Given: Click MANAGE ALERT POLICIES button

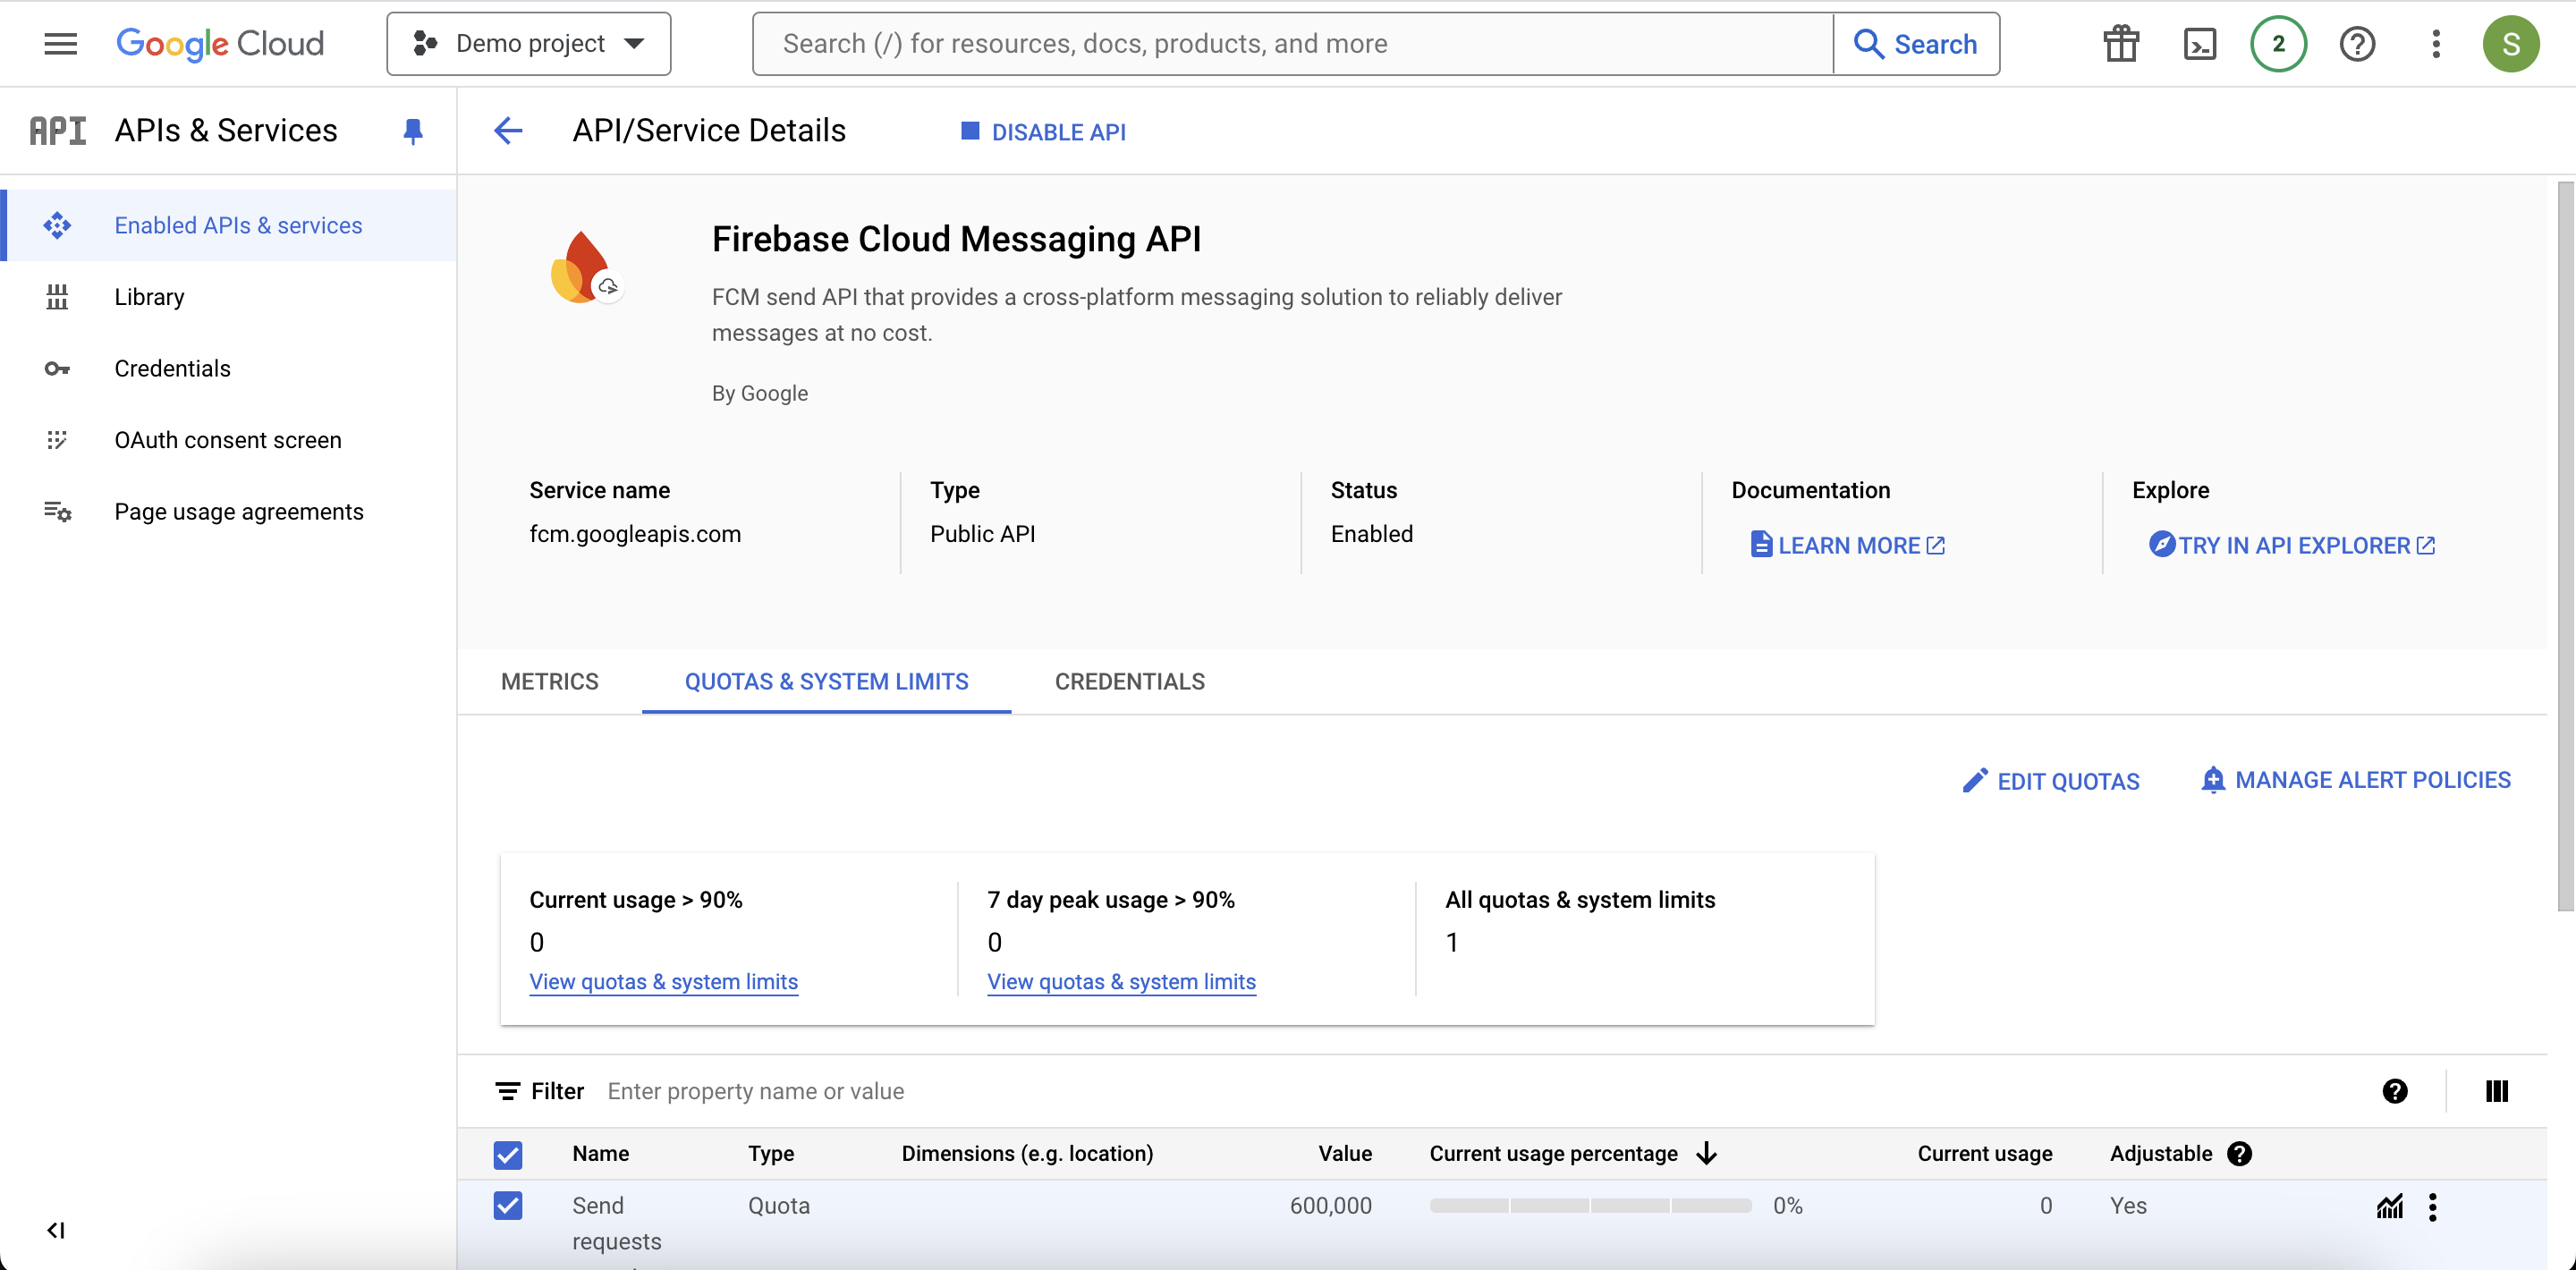Looking at the screenshot, I should [x=2356, y=780].
